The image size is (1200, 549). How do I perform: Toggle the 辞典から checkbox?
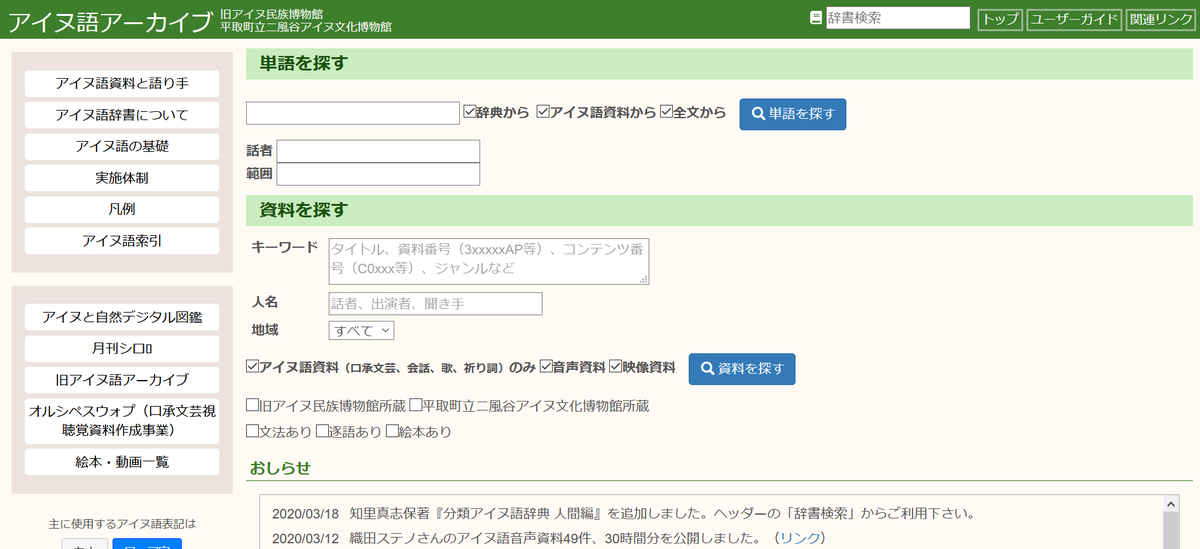click(x=470, y=113)
